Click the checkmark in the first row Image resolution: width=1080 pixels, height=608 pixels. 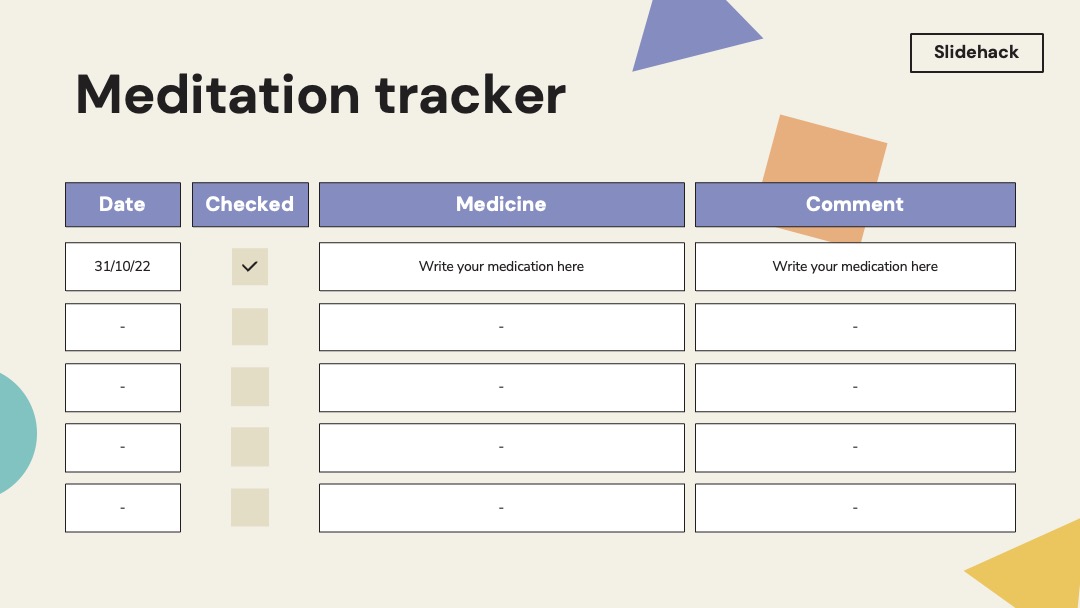pyautogui.click(x=249, y=266)
